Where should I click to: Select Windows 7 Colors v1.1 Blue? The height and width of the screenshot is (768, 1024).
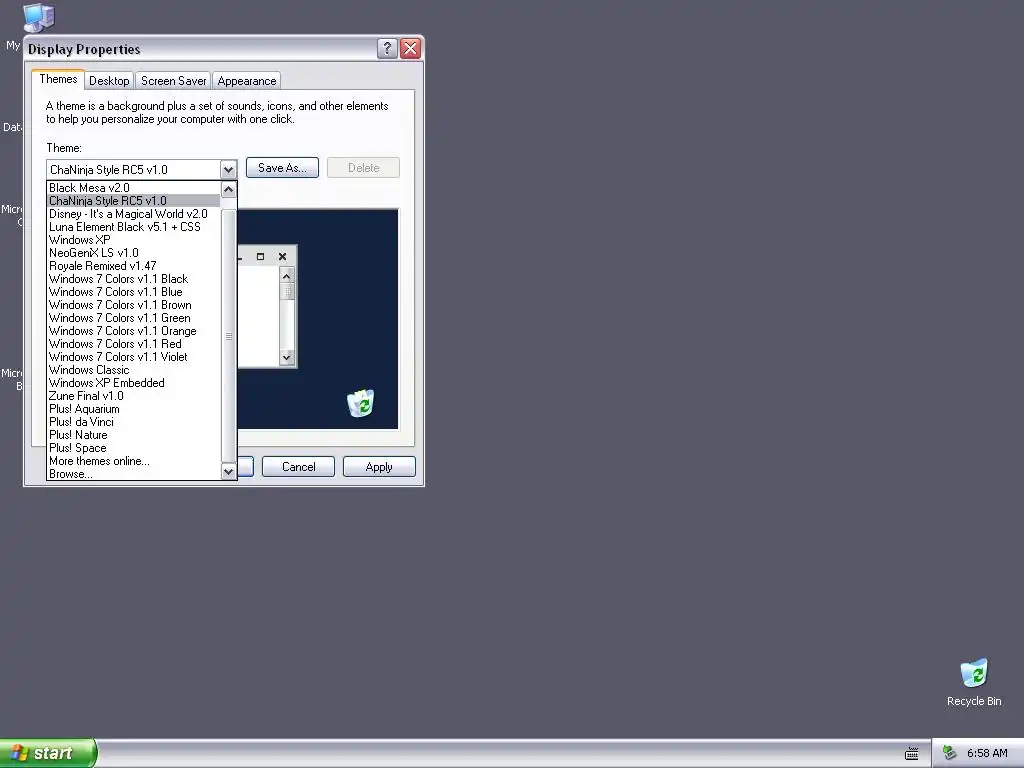coord(135,292)
